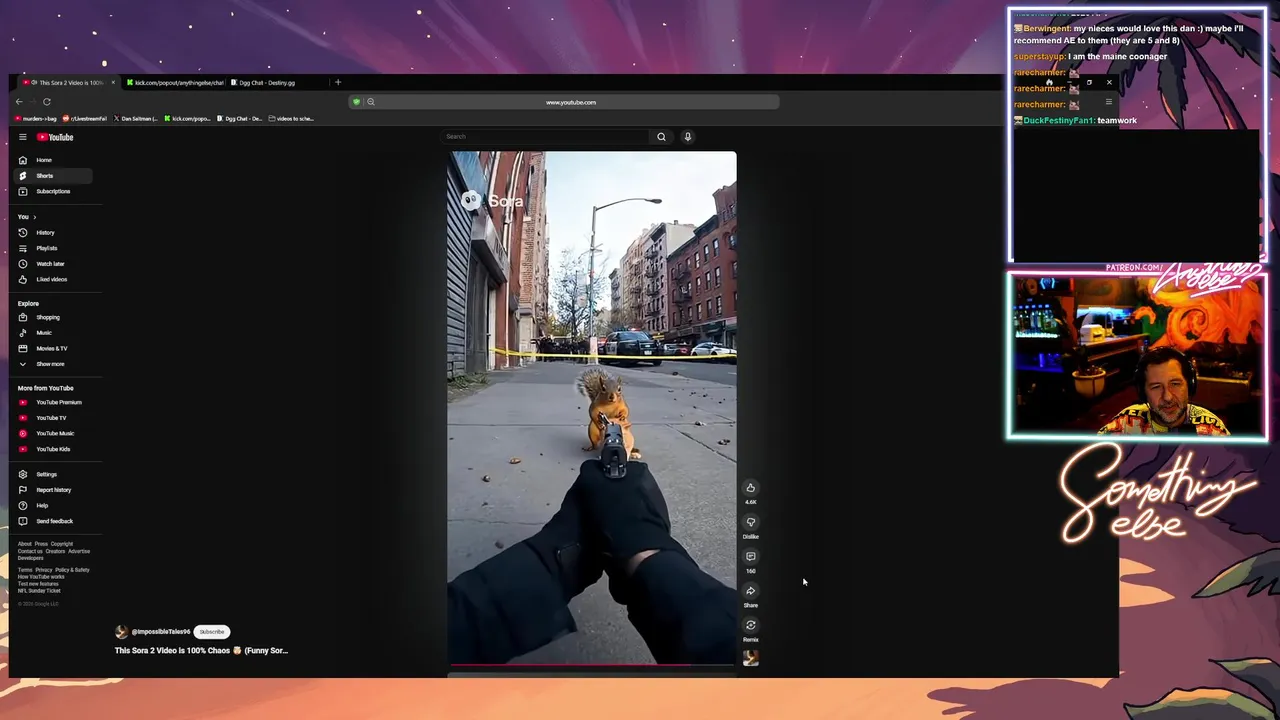The width and height of the screenshot is (1280, 720).
Task: Open Report history
Action: coord(53,490)
